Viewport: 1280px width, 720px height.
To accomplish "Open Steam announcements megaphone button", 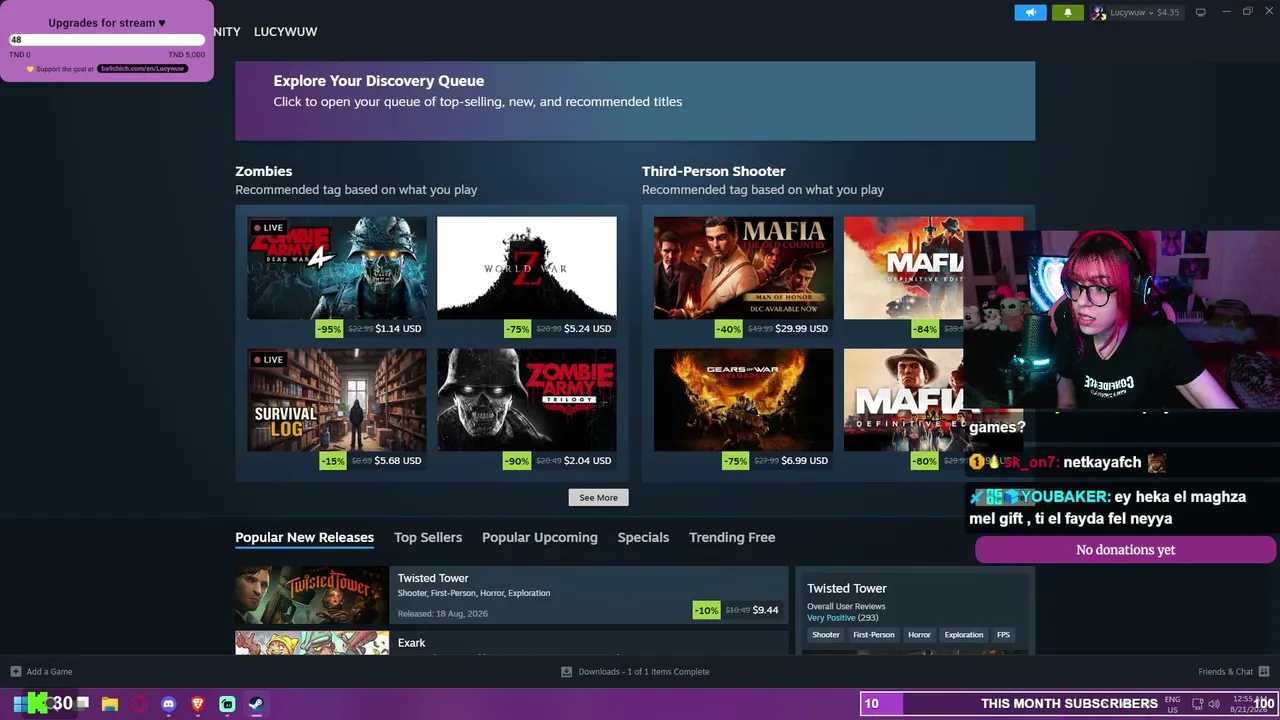I will [1030, 13].
